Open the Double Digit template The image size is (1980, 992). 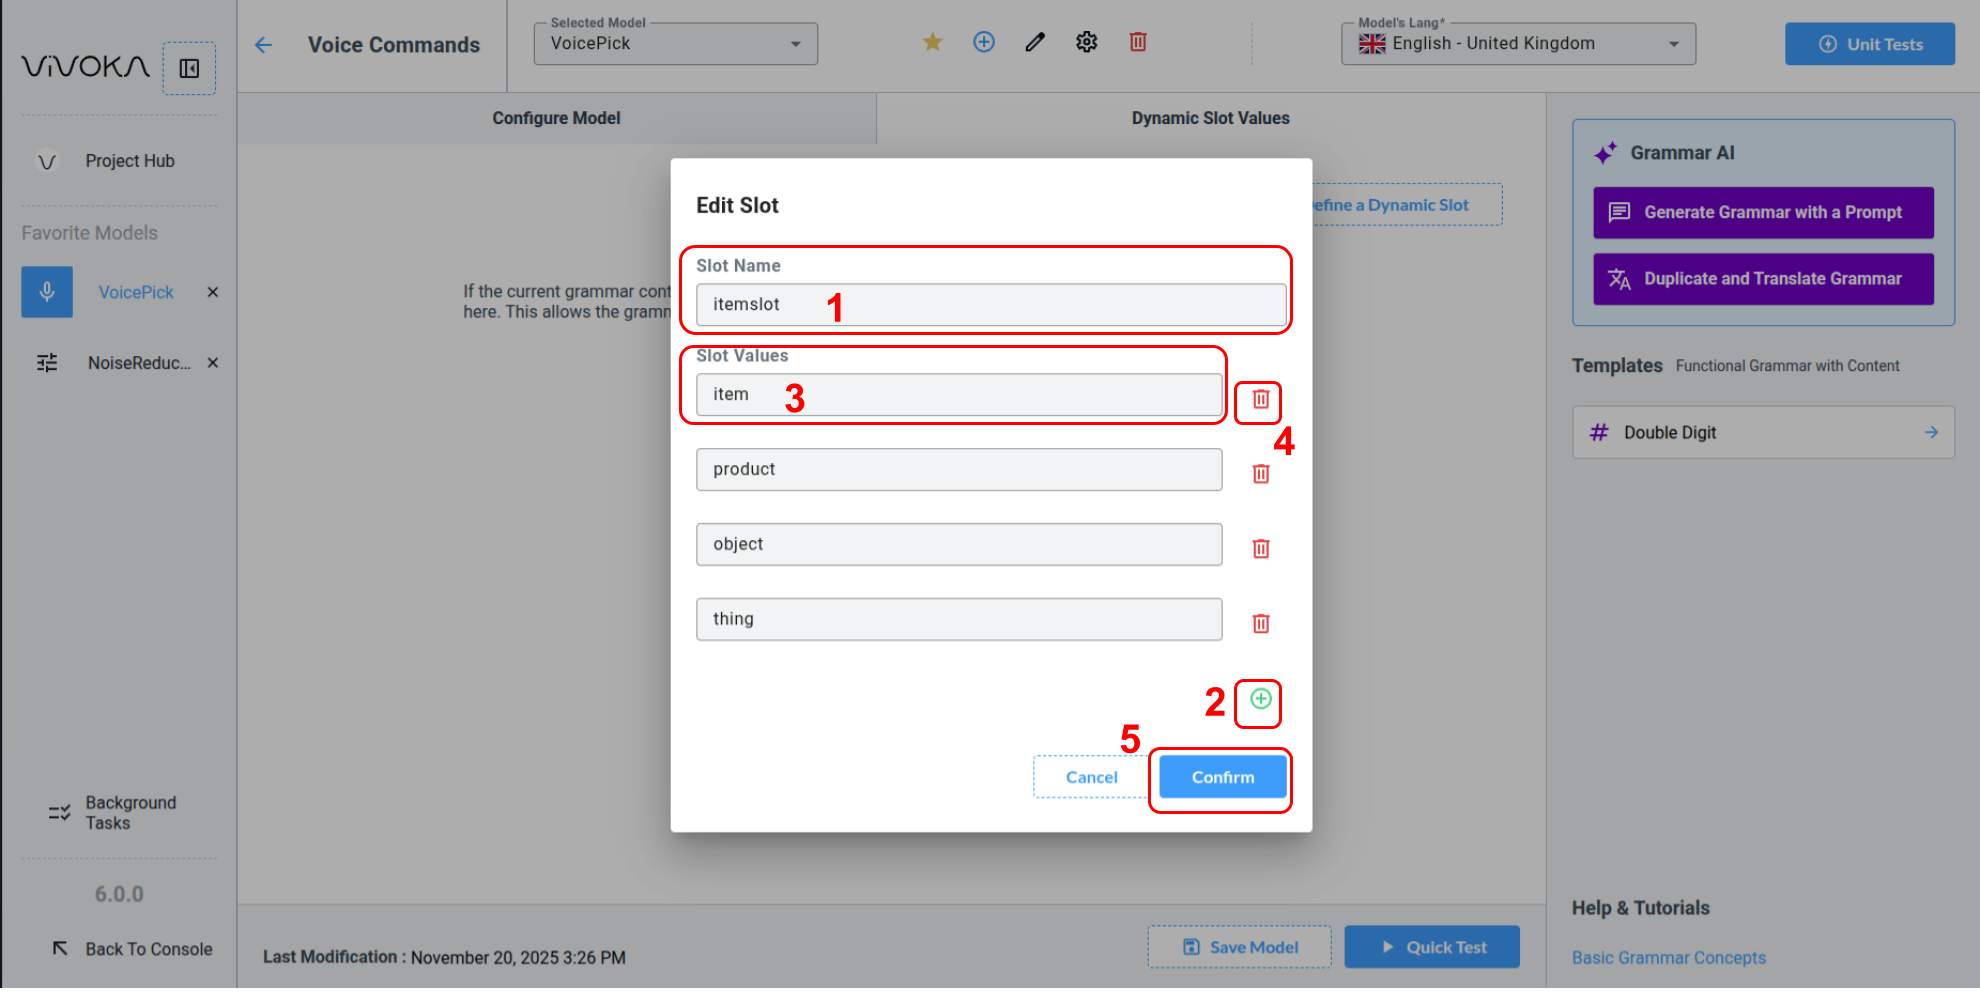[1762, 432]
